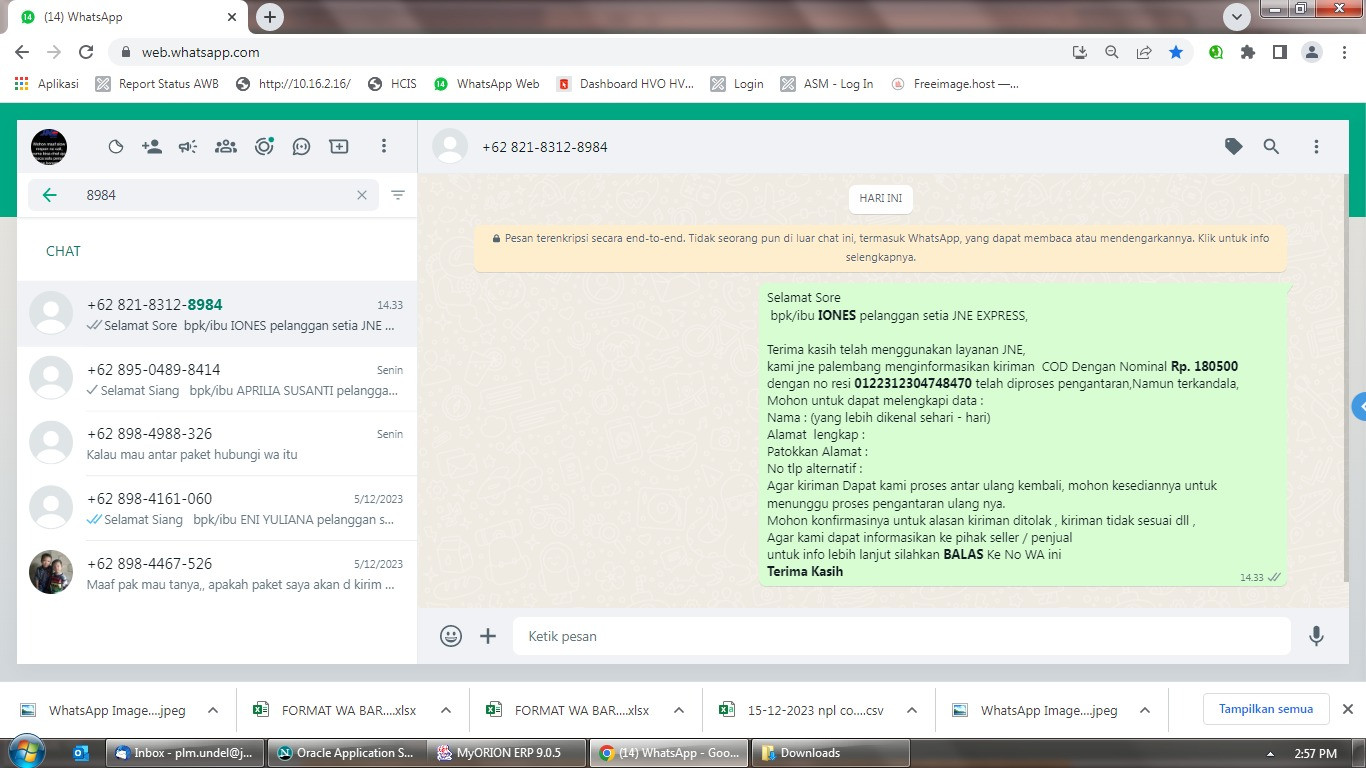Close the downloads bar
Image resolution: width=1366 pixels, height=768 pixels.
pyautogui.click(x=1347, y=709)
